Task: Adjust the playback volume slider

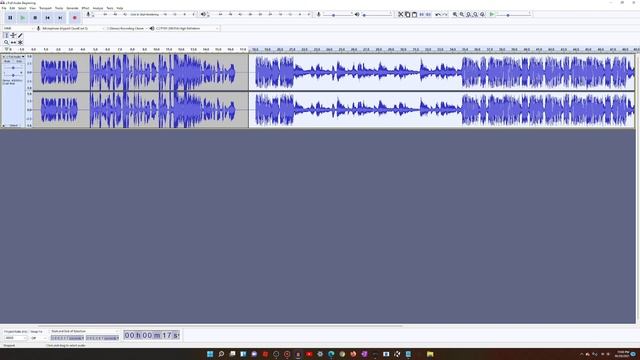Action: point(376,15)
